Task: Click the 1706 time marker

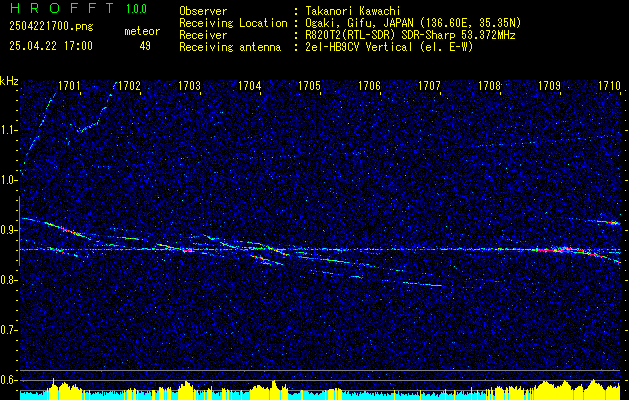Action: [x=369, y=85]
